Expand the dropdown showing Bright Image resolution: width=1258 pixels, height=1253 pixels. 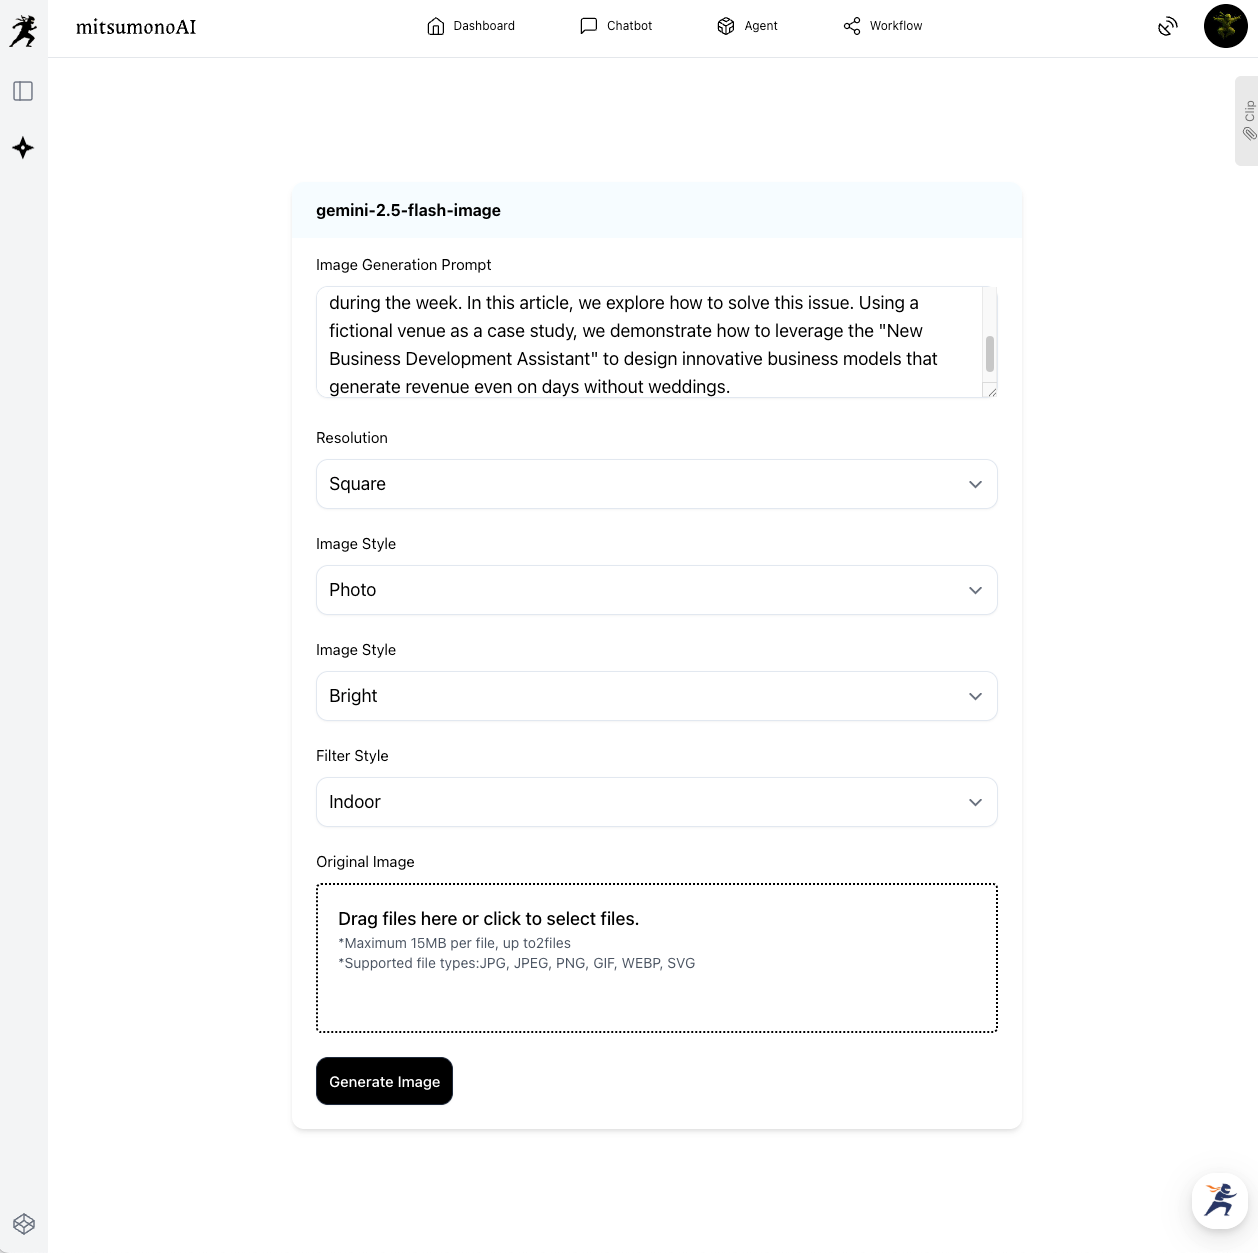tap(656, 696)
